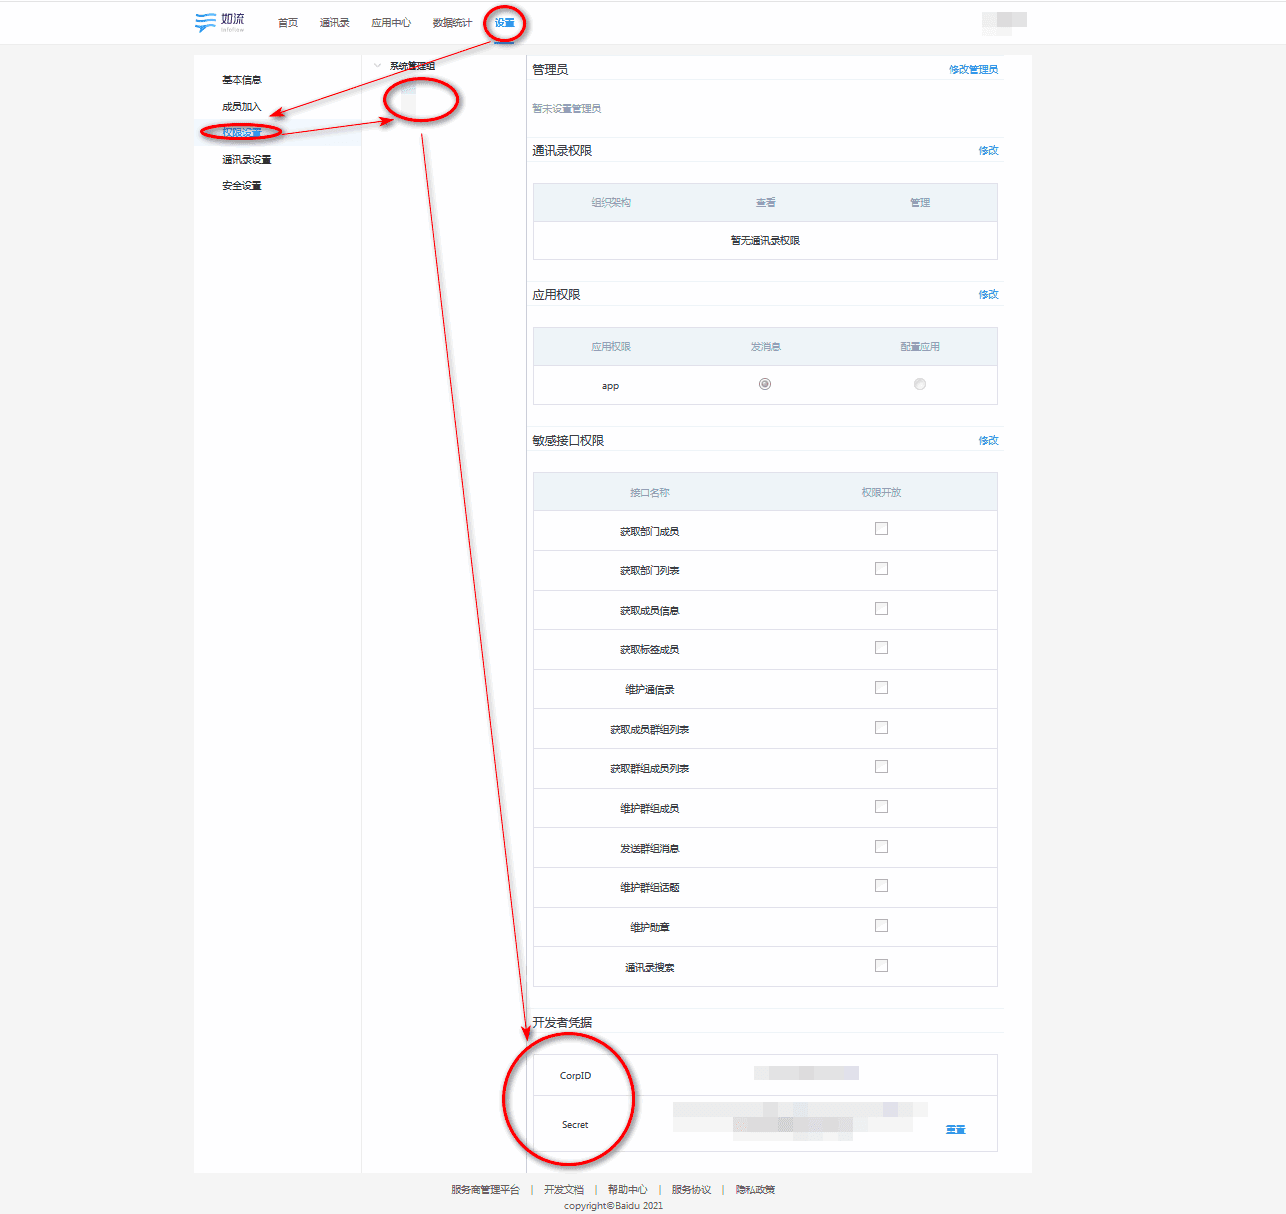Open 基本信息 in the sidebar
Image resolution: width=1286 pixels, height=1214 pixels.
pyautogui.click(x=242, y=80)
